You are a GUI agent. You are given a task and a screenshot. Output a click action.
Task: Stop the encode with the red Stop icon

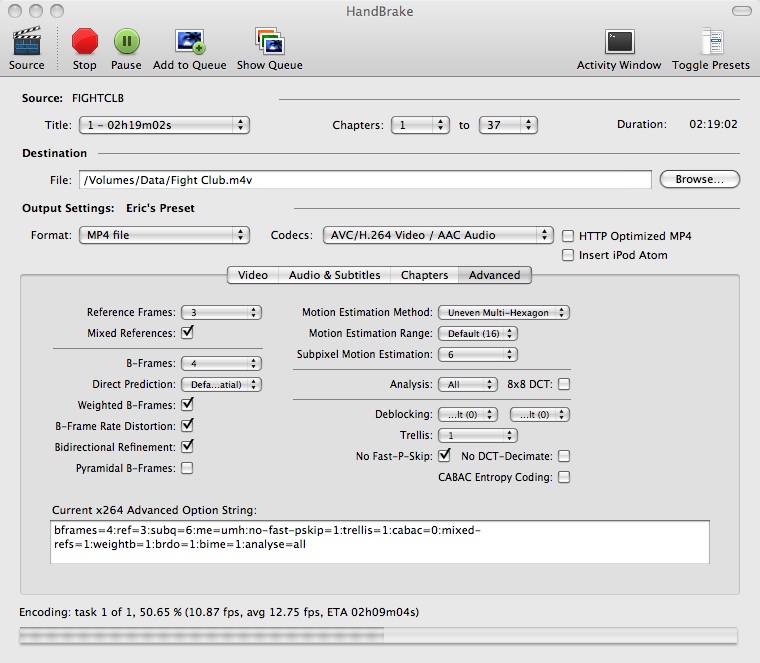pos(85,41)
